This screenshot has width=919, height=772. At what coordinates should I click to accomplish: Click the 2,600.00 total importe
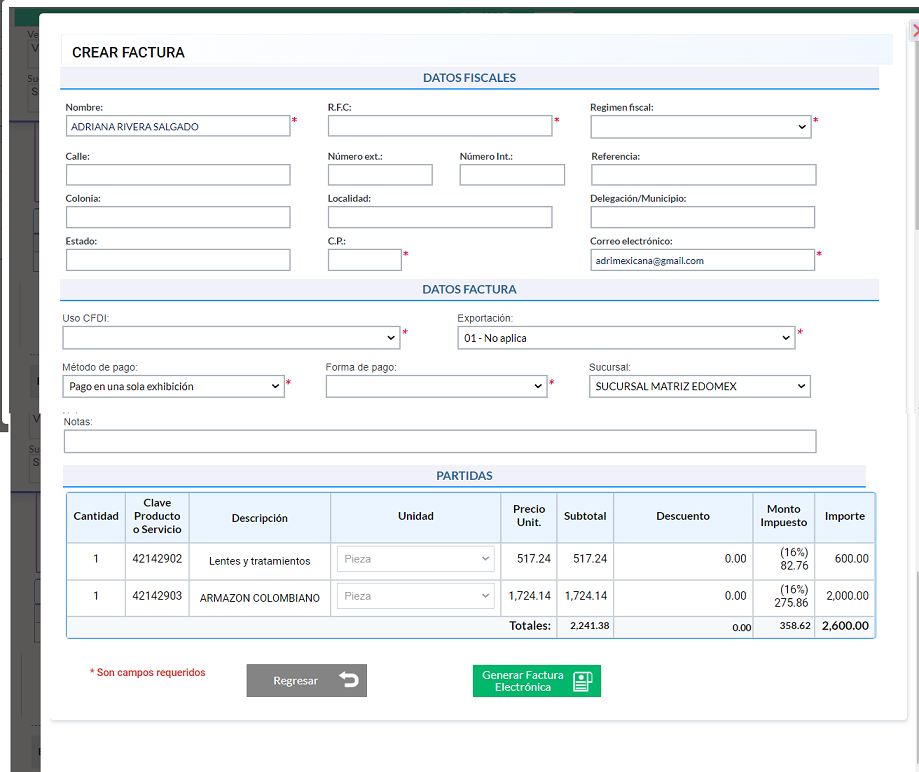point(845,625)
